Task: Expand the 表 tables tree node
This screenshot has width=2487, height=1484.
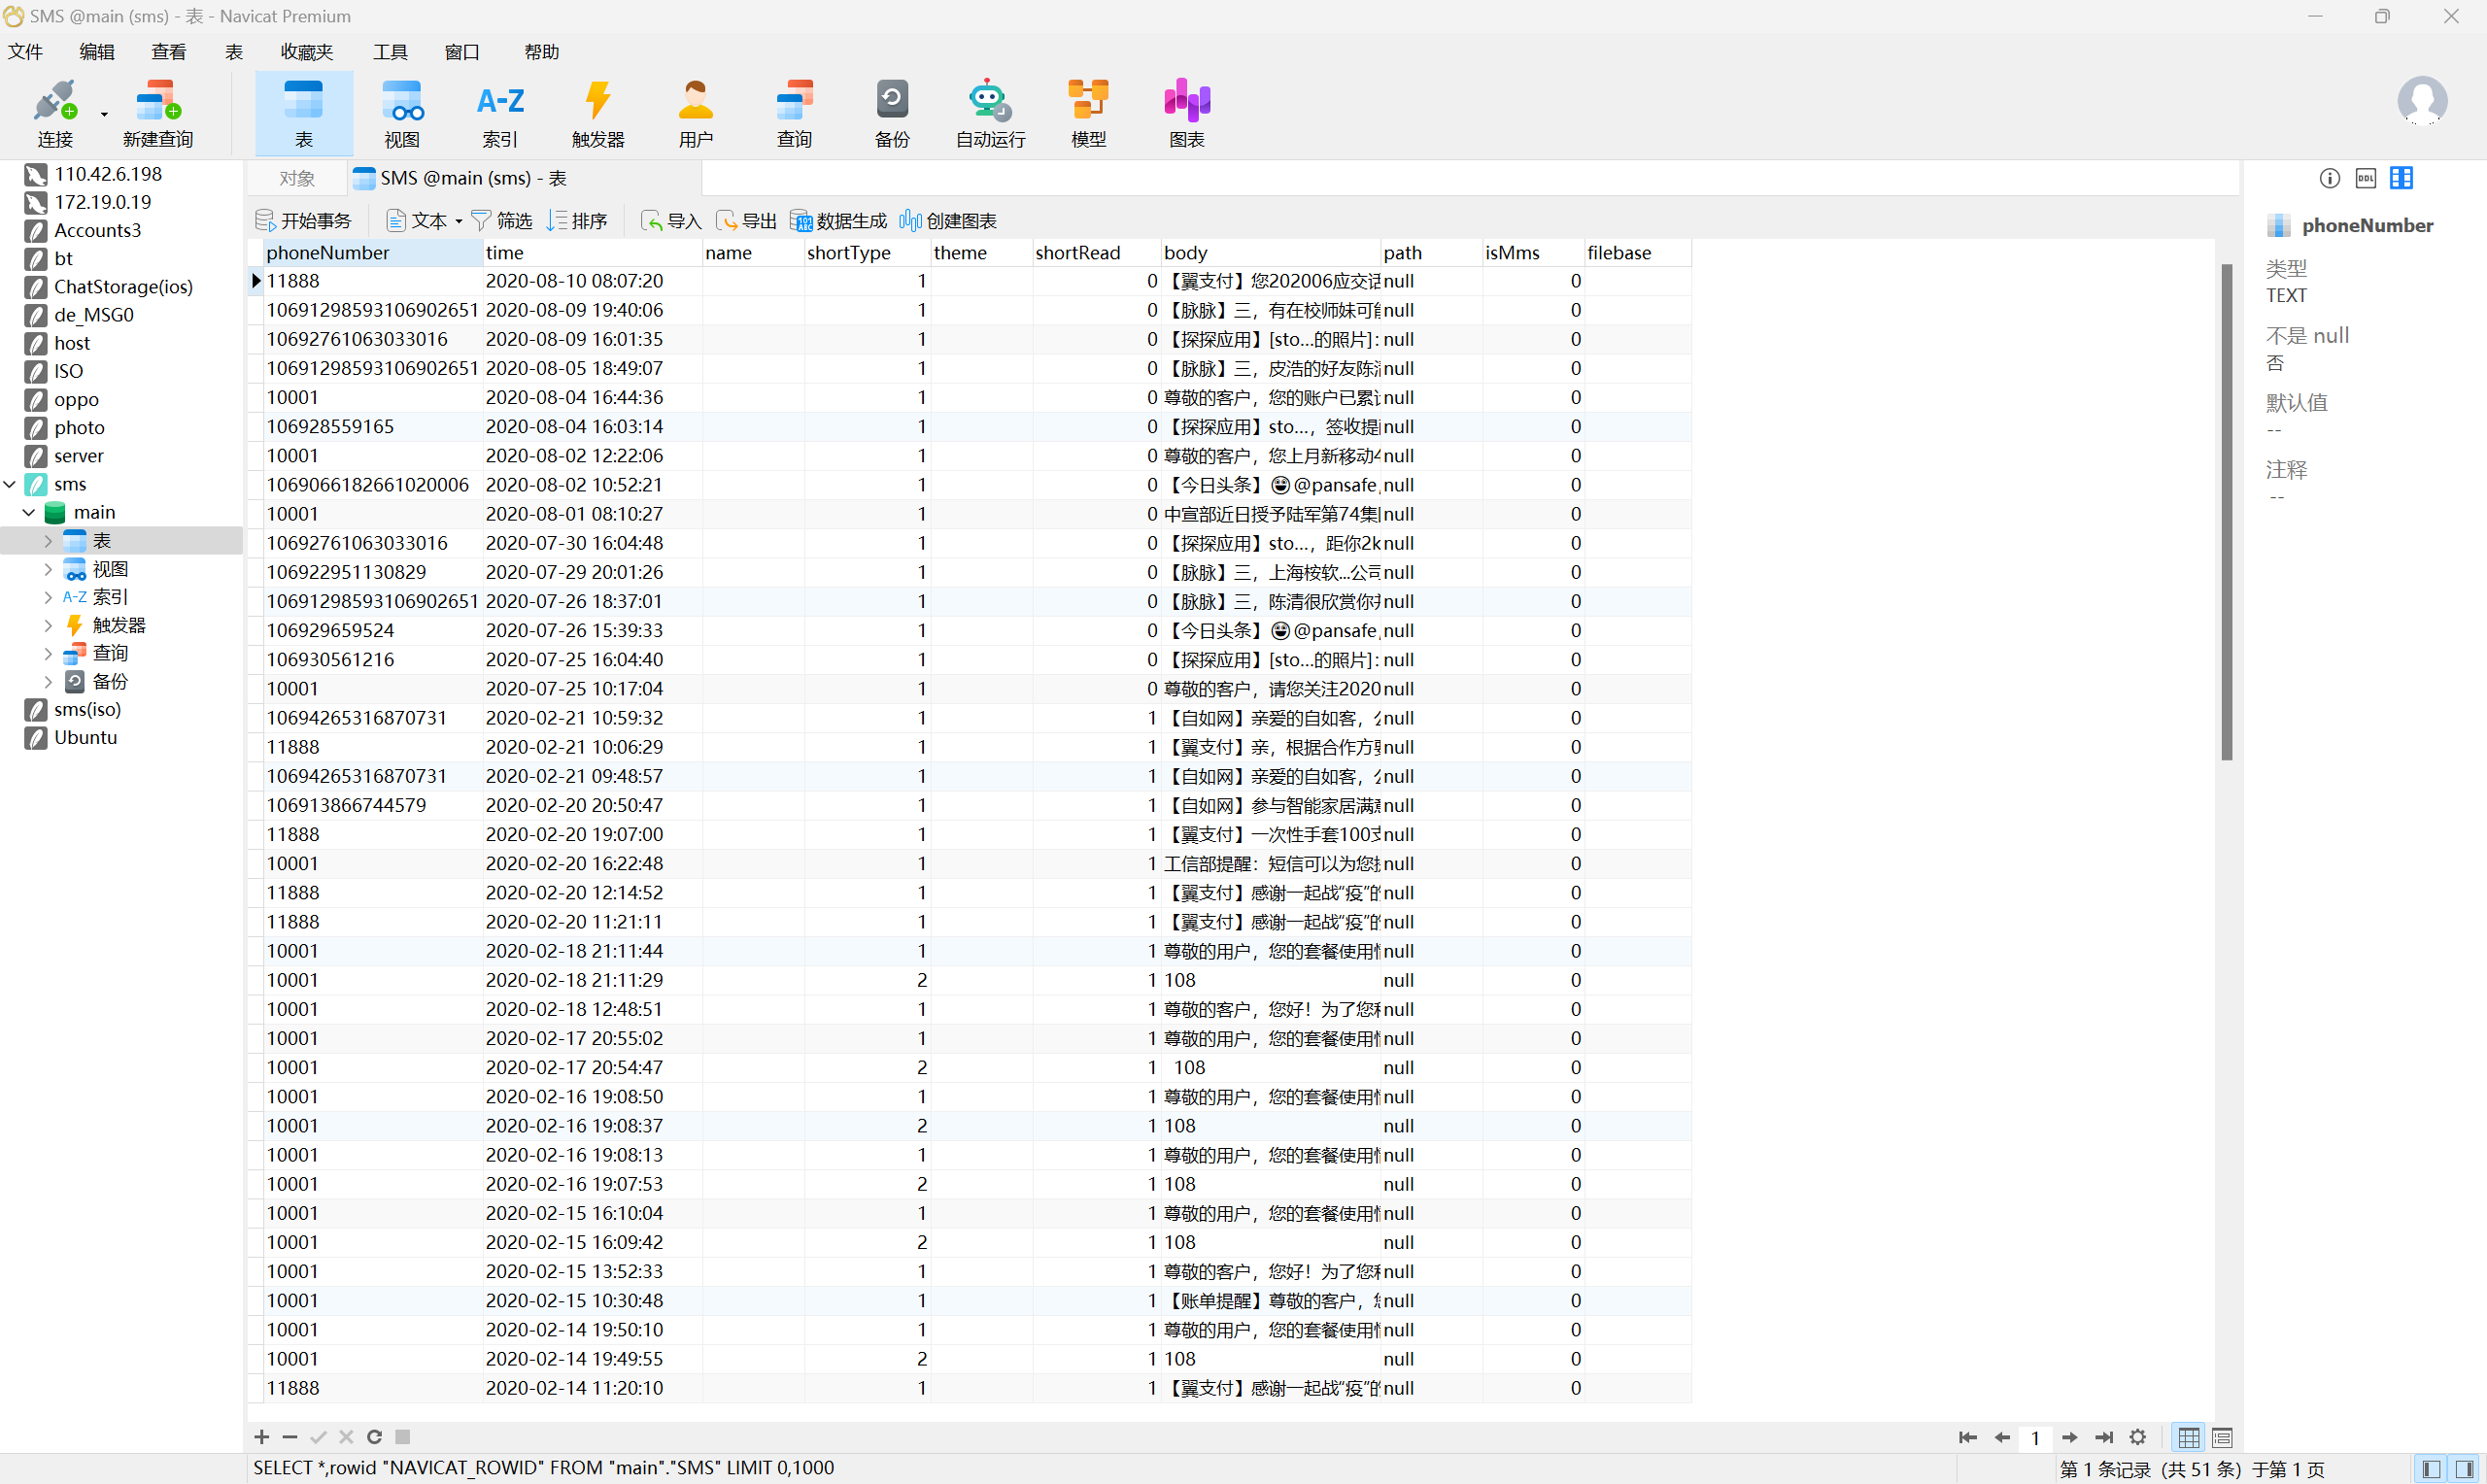Action: (x=48, y=541)
